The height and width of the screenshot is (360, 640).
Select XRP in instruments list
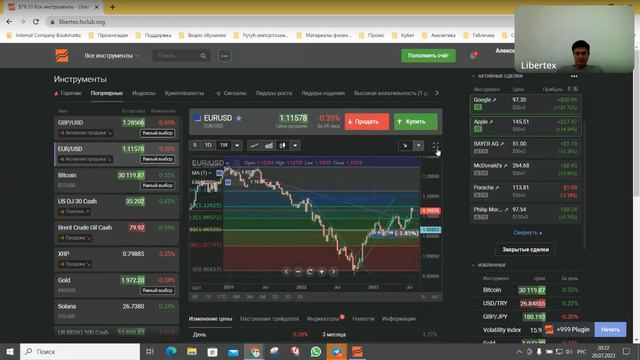(x=116, y=258)
